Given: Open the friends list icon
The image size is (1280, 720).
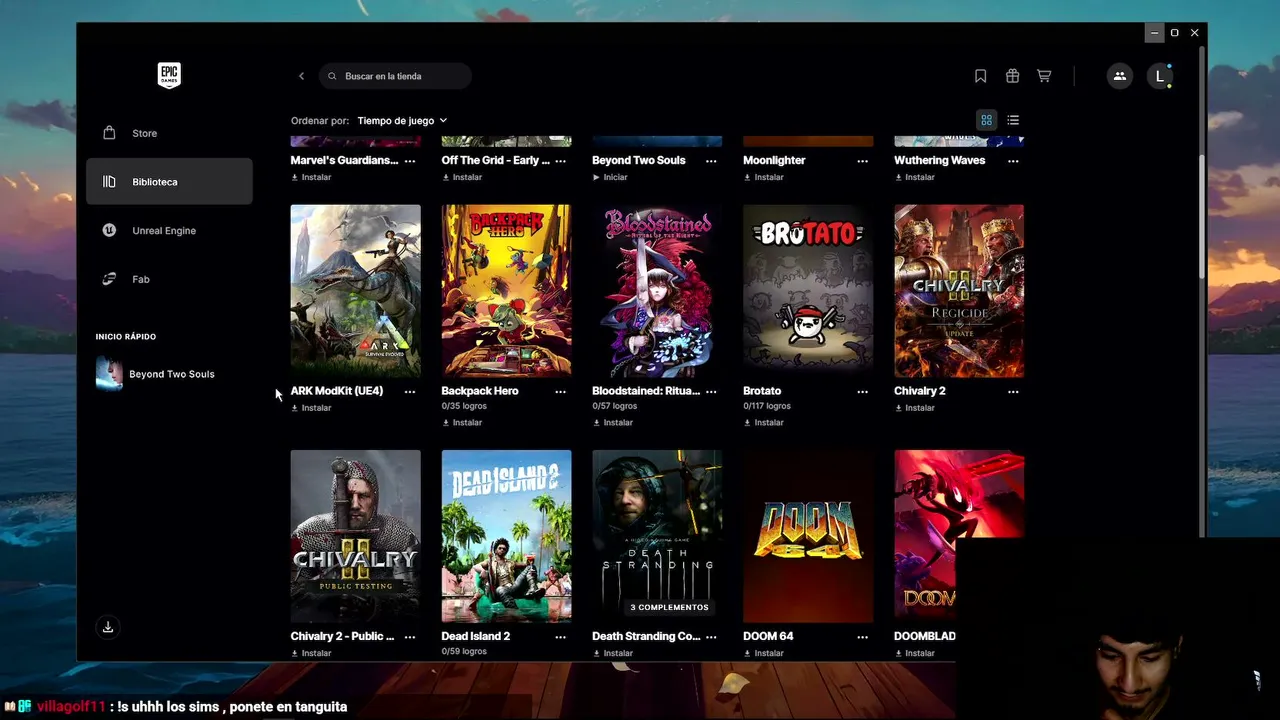Looking at the screenshot, I should click(x=1120, y=76).
